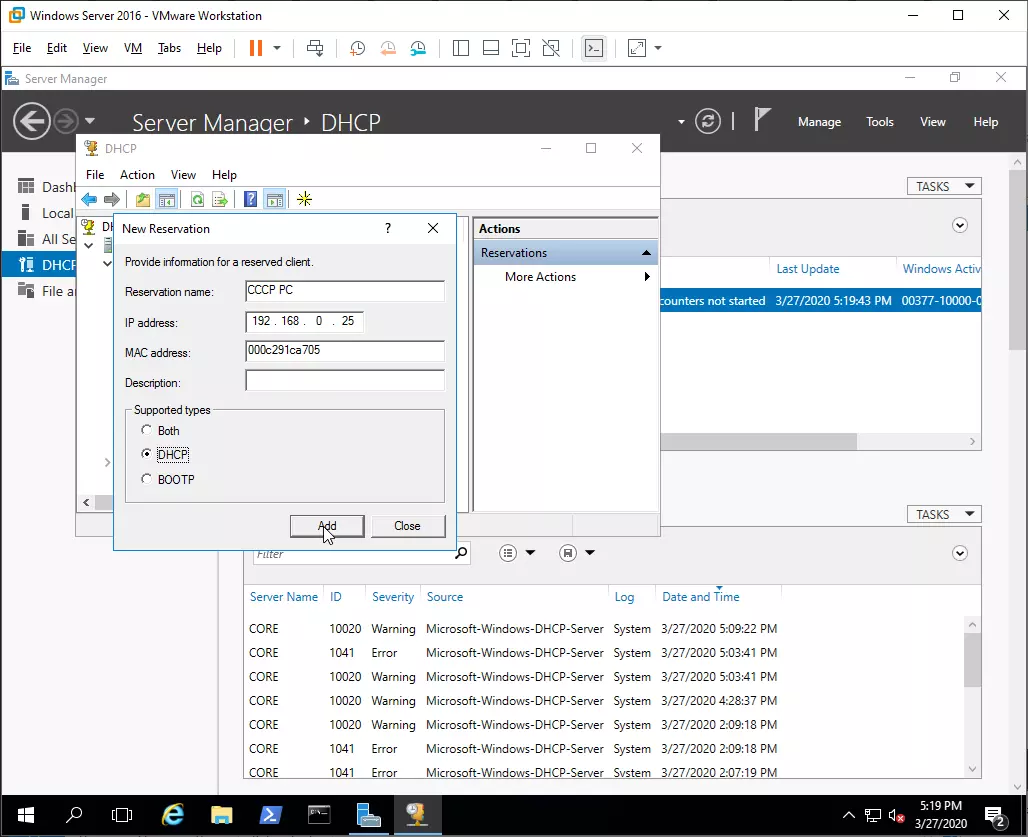Click the Reservation name field
The height and width of the screenshot is (837, 1028).
pyautogui.click(x=345, y=290)
